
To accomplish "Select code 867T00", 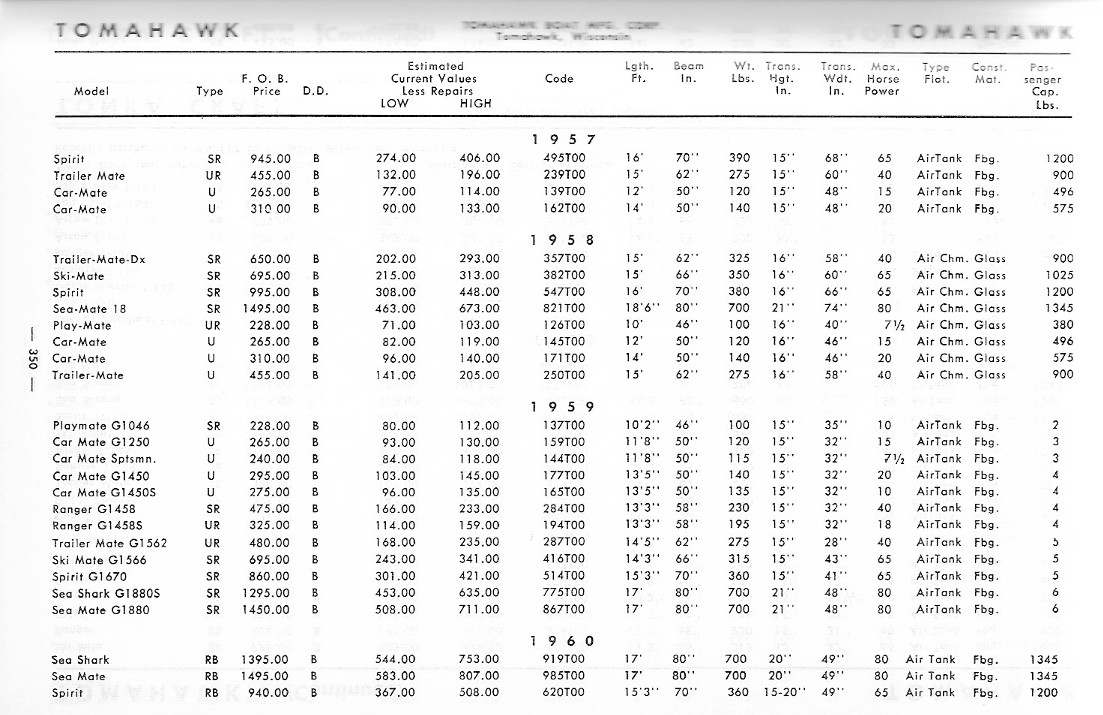I will (x=564, y=609).
